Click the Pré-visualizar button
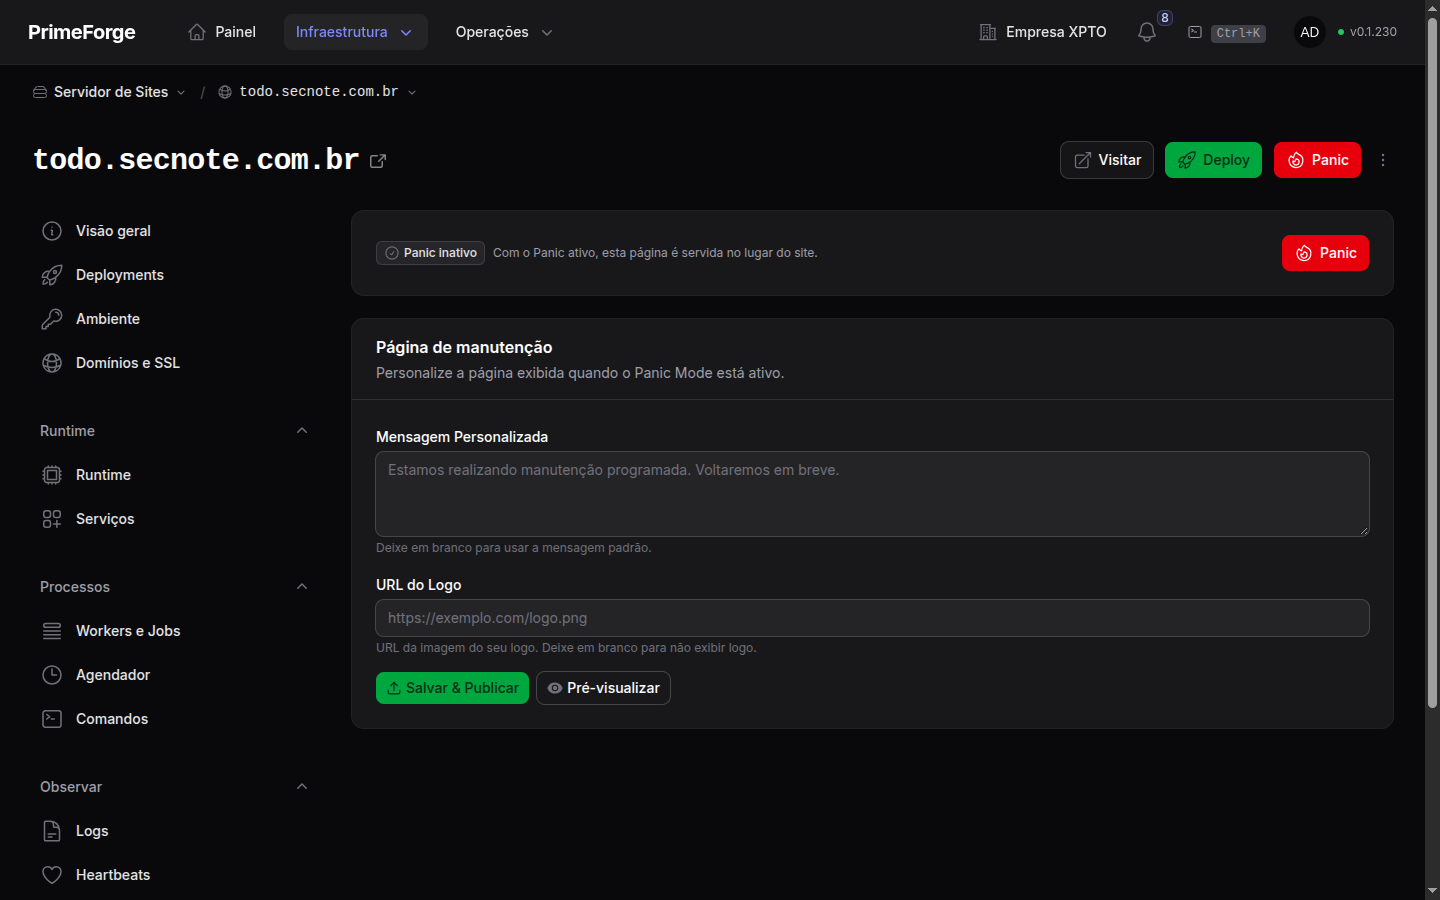 coord(603,688)
